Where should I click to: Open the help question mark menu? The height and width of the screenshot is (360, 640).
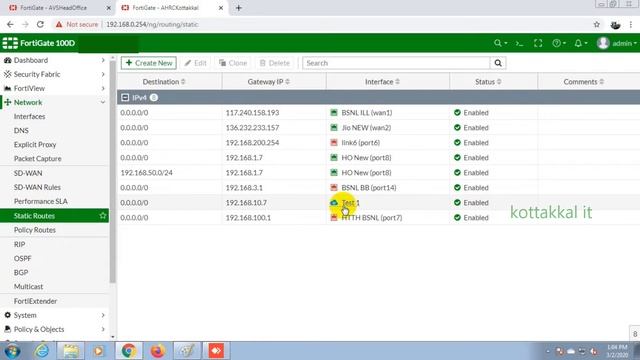pos(559,43)
